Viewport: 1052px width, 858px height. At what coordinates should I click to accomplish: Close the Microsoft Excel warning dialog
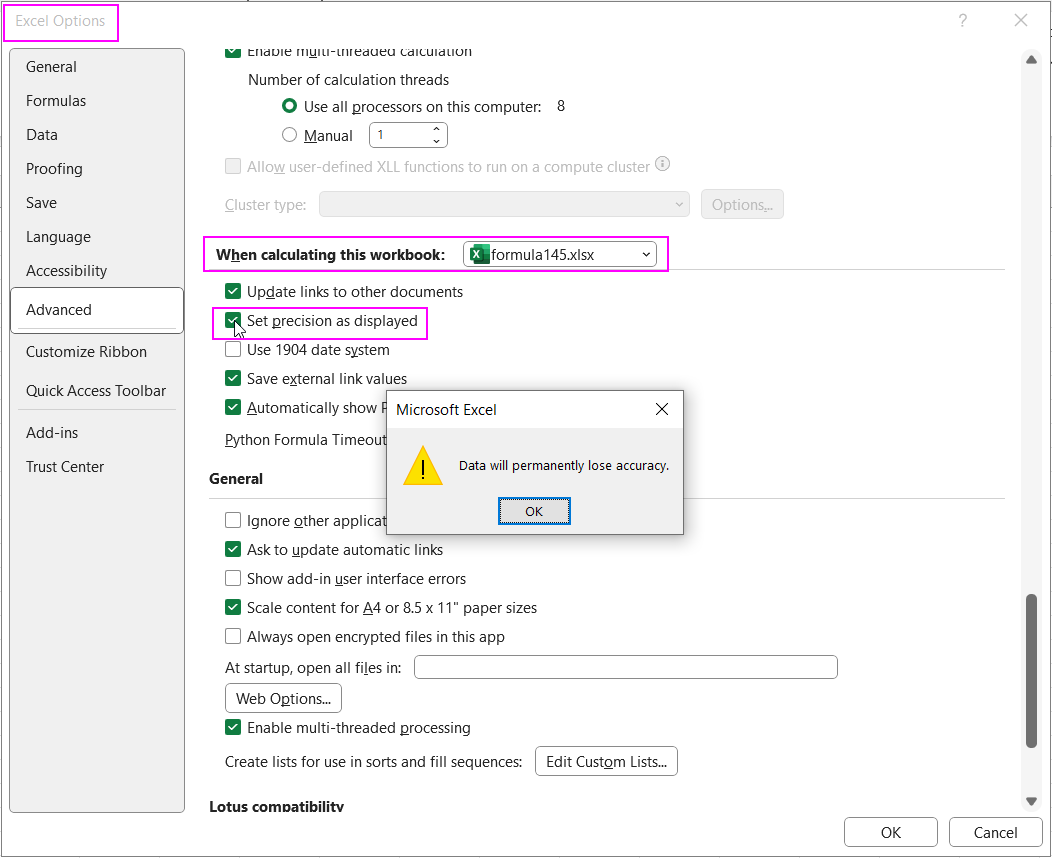(x=661, y=409)
